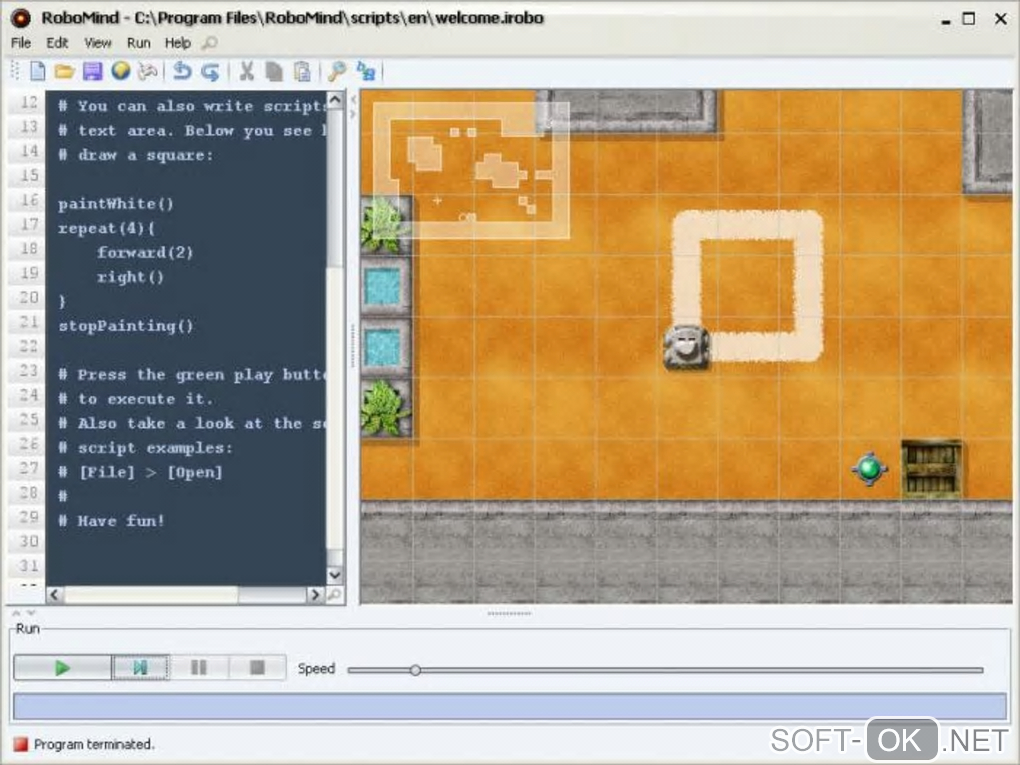Open the Run menu
Image resolution: width=1020 pixels, height=765 pixels.
pyautogui.click(x=139, y=43)
